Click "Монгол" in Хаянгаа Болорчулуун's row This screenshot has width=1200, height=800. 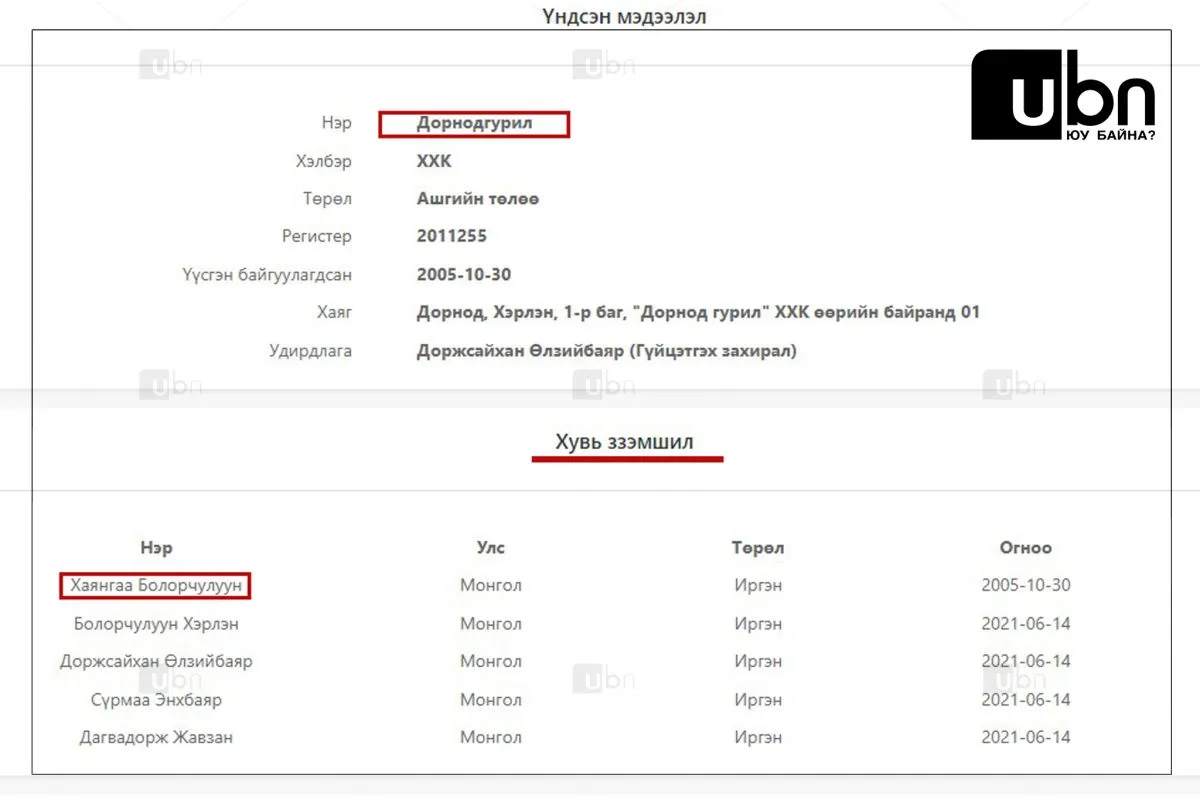coord(491,586)
